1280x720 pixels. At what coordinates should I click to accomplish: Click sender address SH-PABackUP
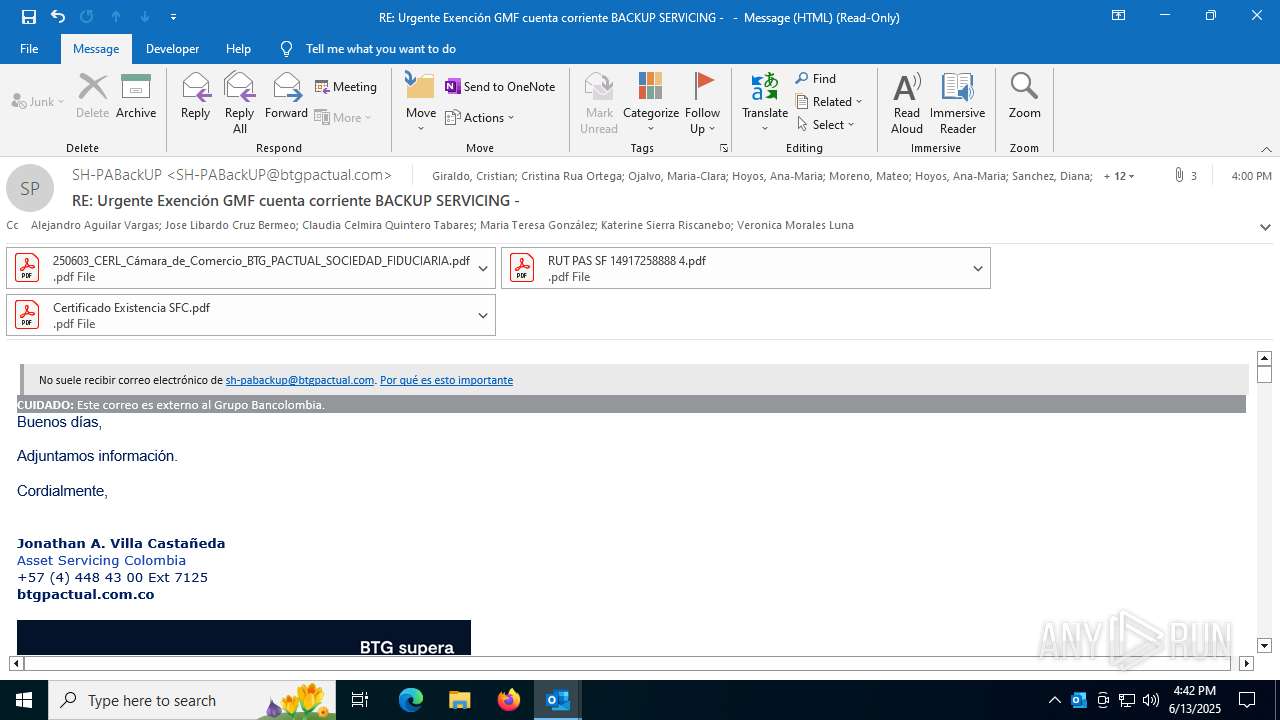(x=232, y=175)
